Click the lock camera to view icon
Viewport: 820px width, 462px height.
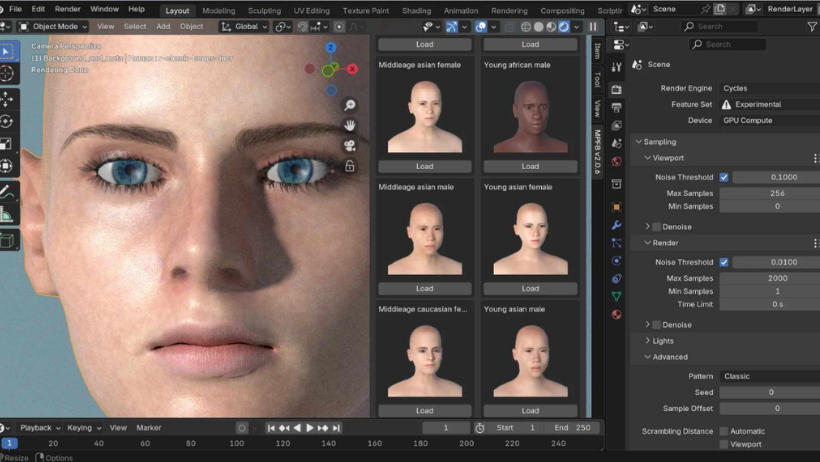(350, 166)
